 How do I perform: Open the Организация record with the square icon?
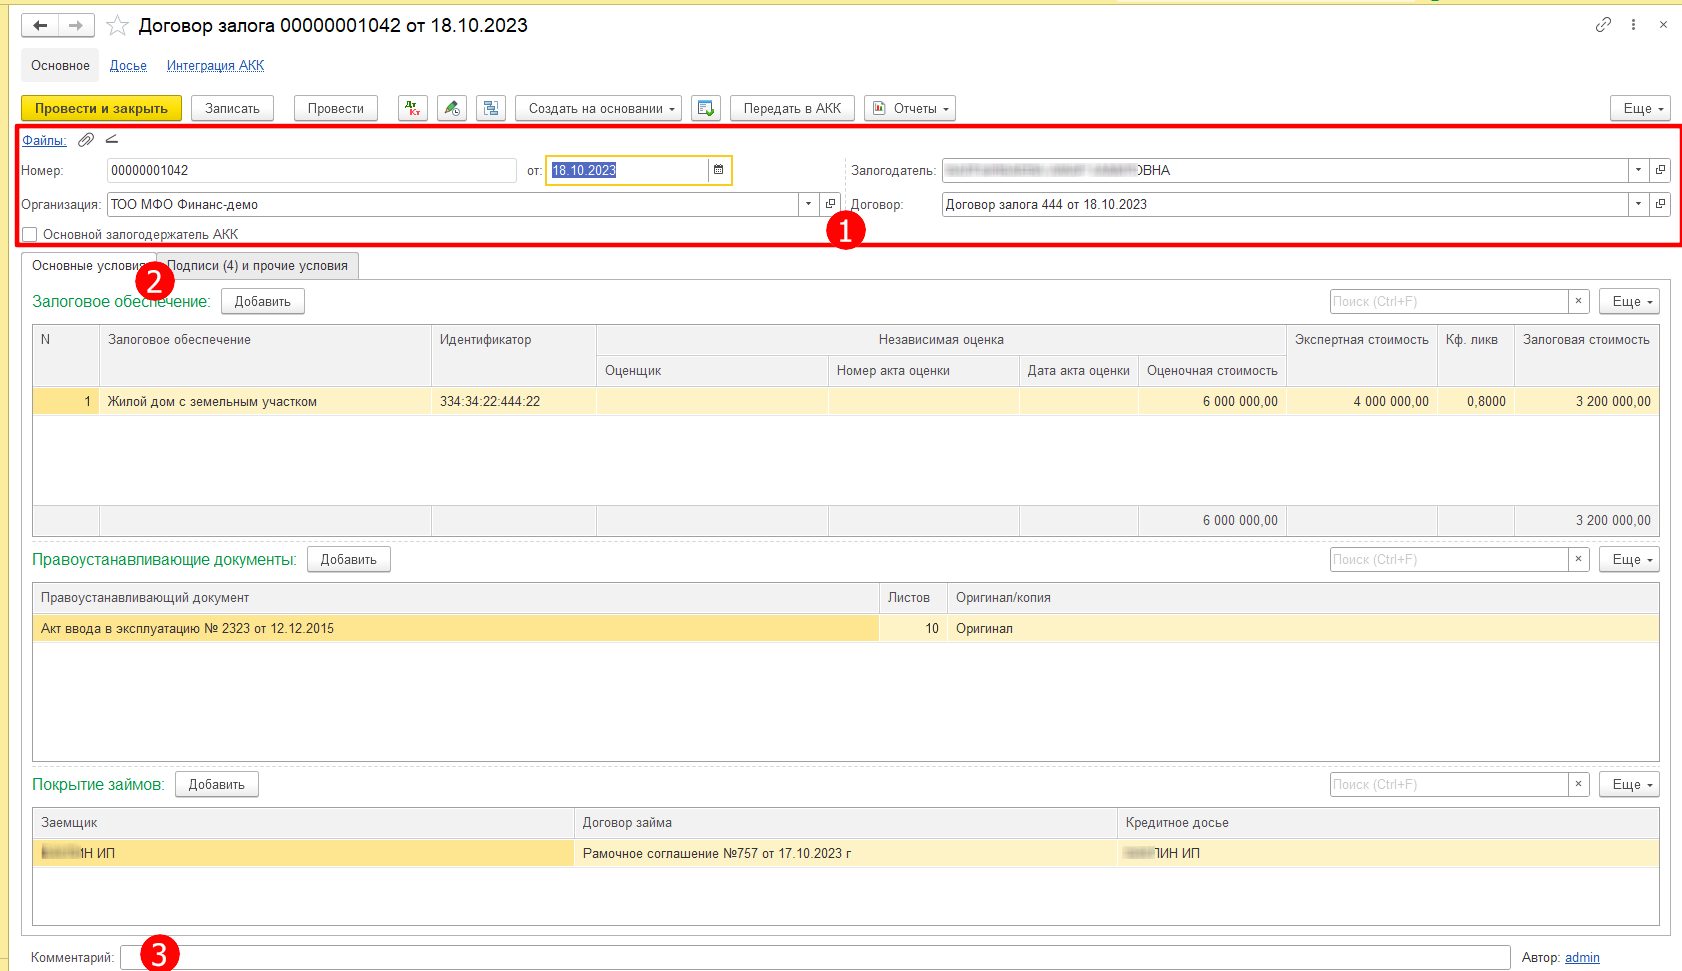click(x=830, y=204)
